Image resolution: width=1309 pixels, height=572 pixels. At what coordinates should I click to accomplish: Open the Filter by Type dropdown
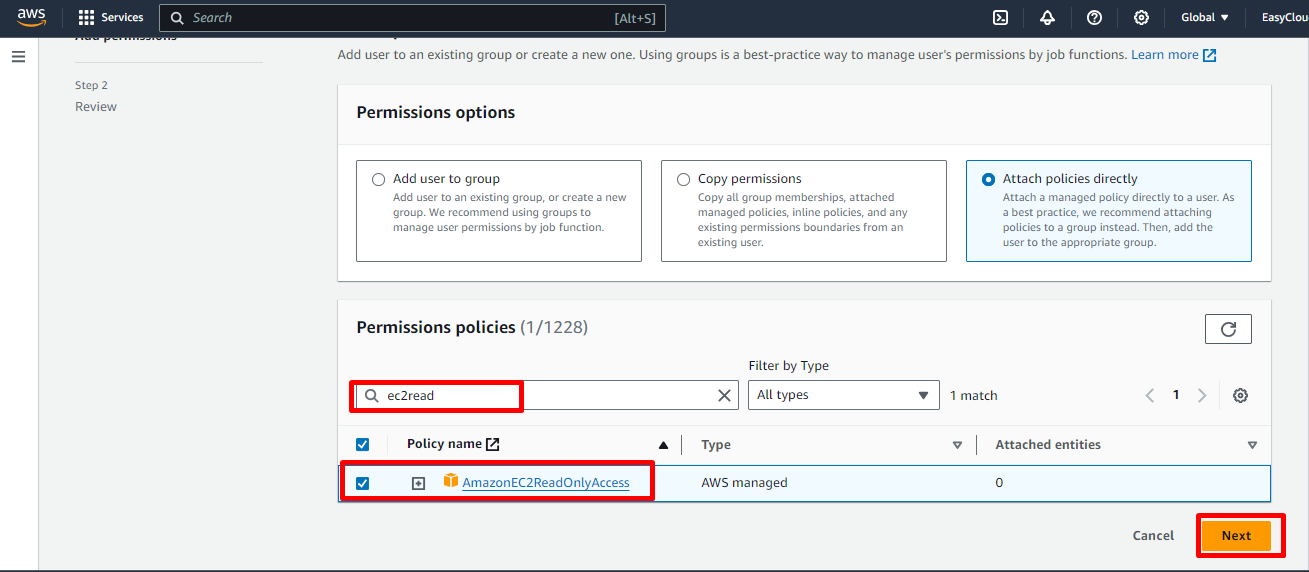coord(844,395)
